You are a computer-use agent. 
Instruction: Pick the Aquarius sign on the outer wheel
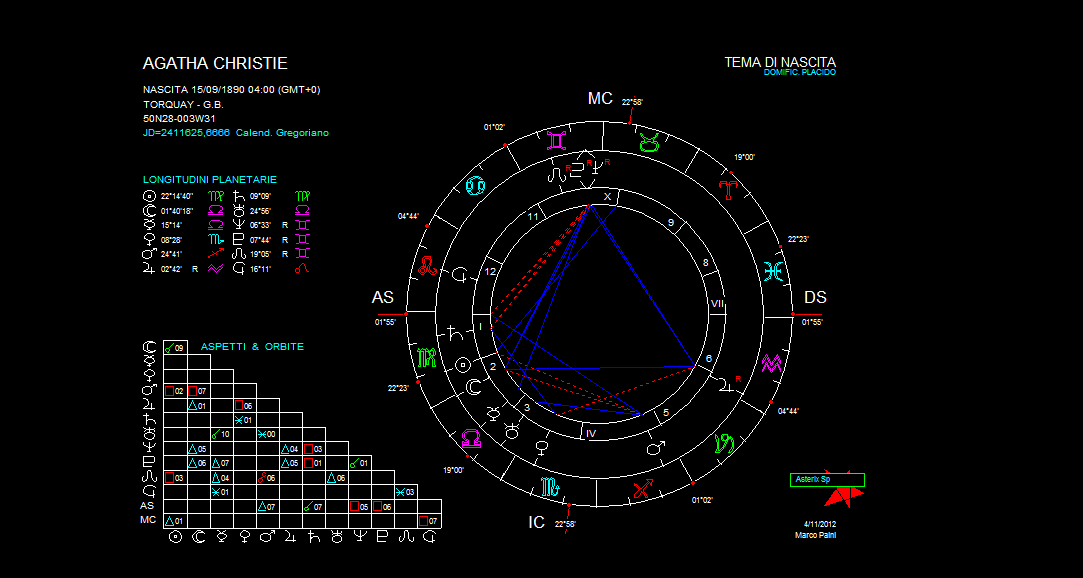[x=771, y=362]
